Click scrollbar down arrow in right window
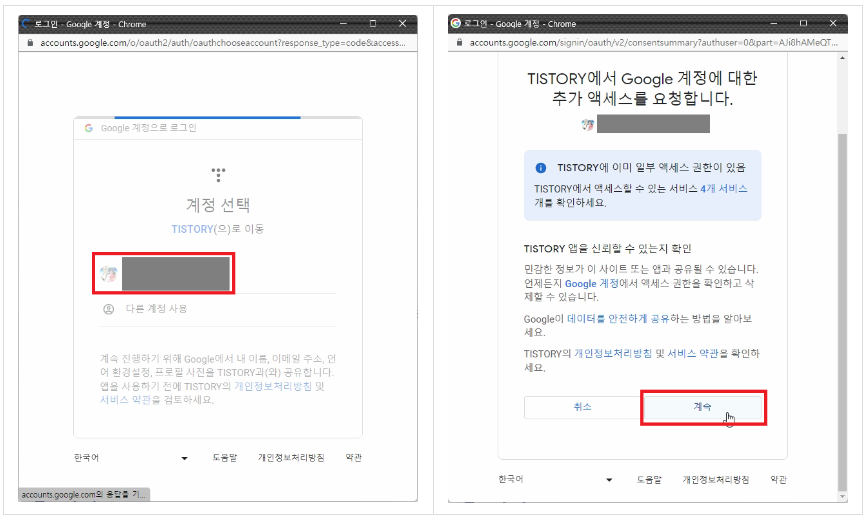The height and width of the screenshot is (519, 866). pos(842,497)
